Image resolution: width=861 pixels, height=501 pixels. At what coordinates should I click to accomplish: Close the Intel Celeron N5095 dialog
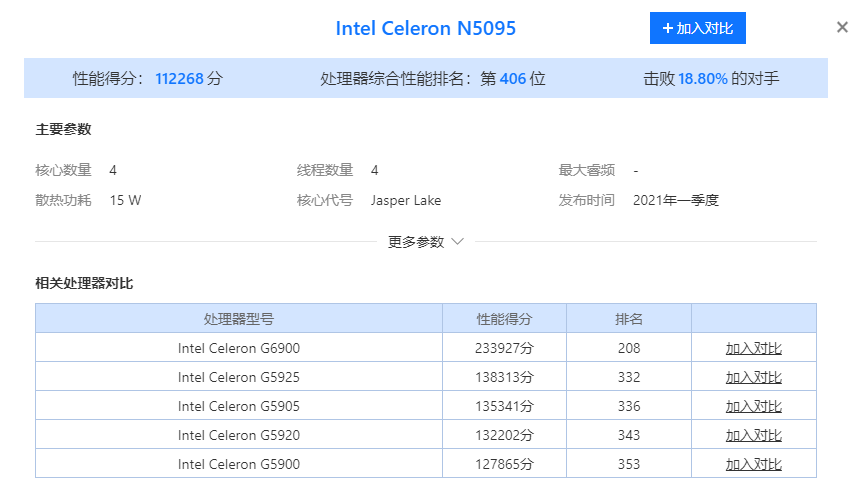842,27
